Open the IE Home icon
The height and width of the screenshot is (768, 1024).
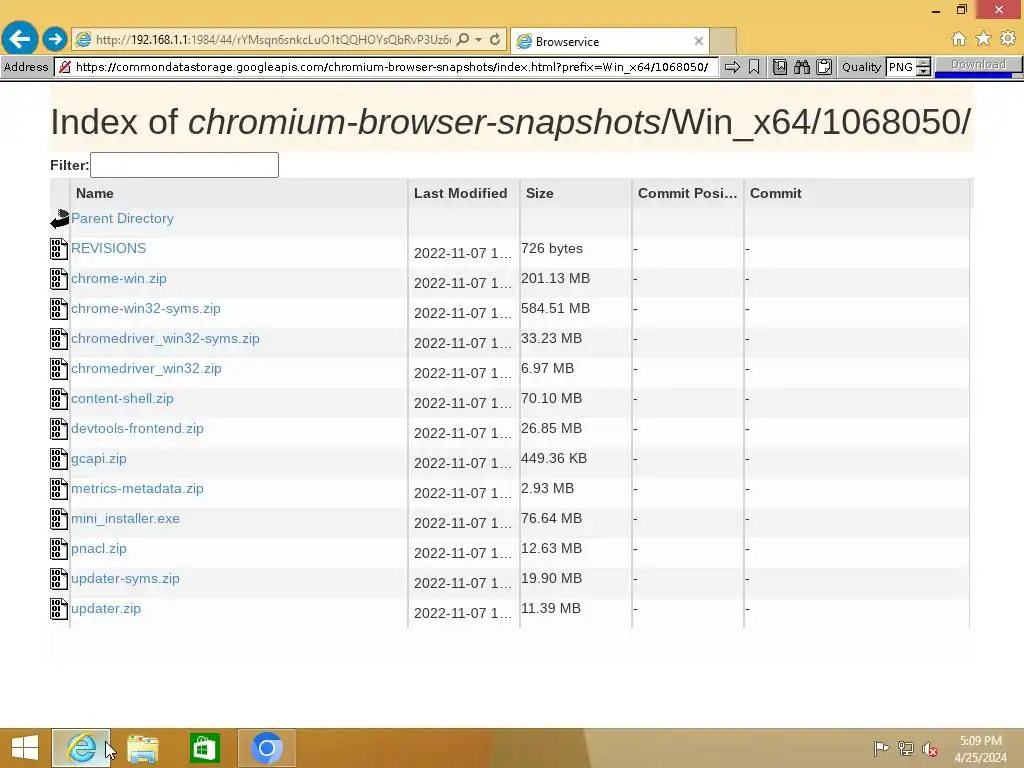click(959, 39)
